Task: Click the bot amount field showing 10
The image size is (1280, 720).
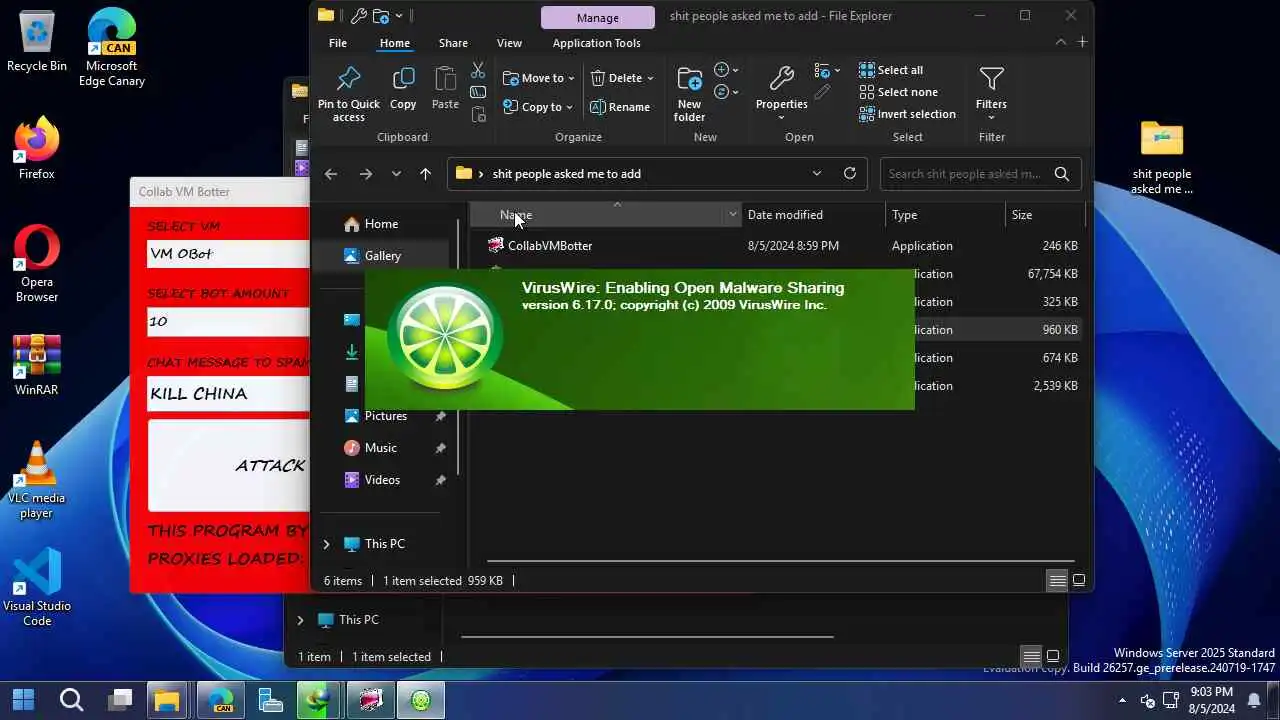Action: pyautogui.click(x=228, y=321)
